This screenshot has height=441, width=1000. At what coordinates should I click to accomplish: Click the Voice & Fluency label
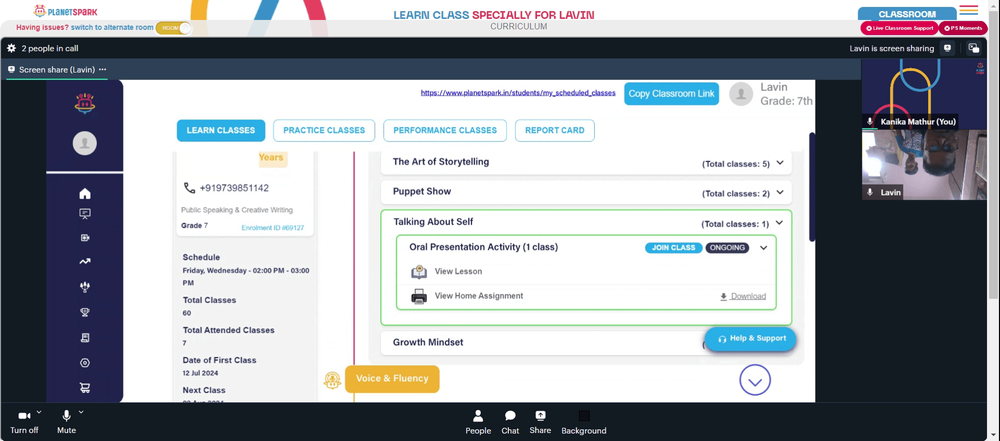[392, 379]
